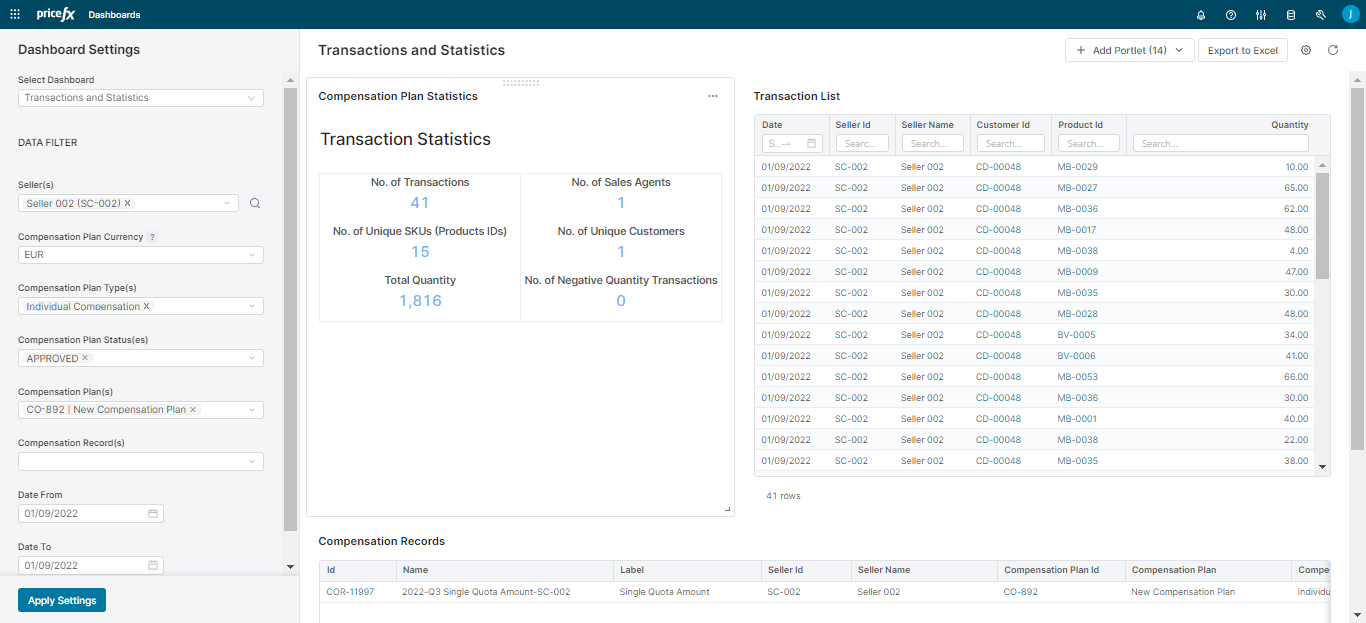This screenshot has height=623, width=1366.
Task: Open the user avatar J menu
Action: (x=1351, y=15)
